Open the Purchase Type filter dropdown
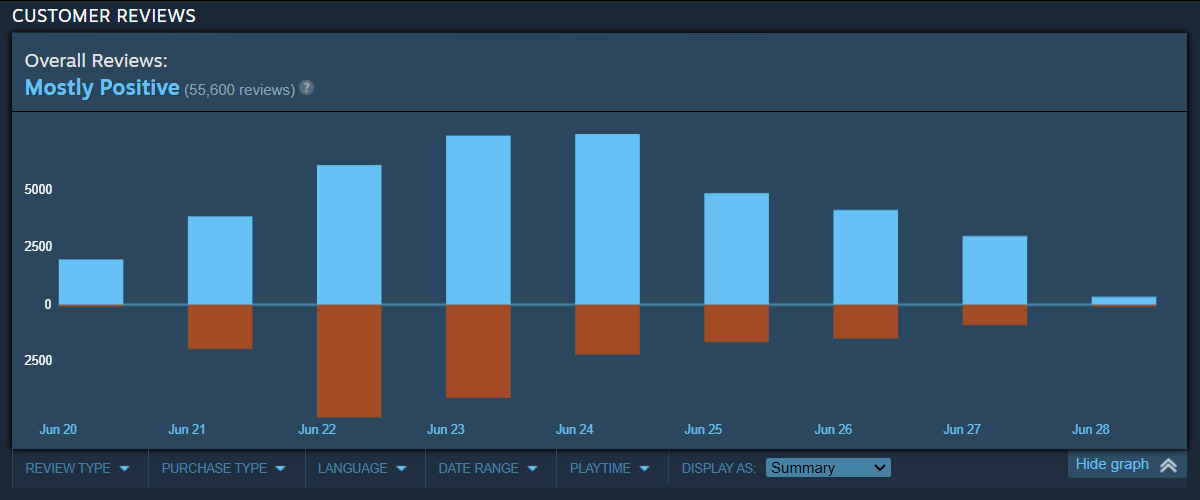The image size is (1200, 500). (x=224, y=468)
